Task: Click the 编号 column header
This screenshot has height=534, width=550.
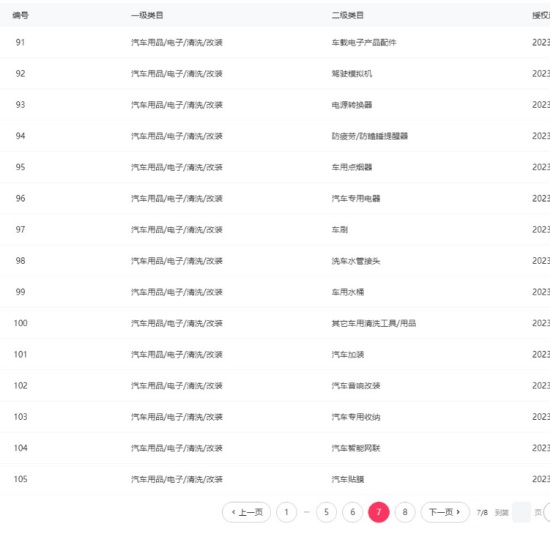Action: click(20, 15)
